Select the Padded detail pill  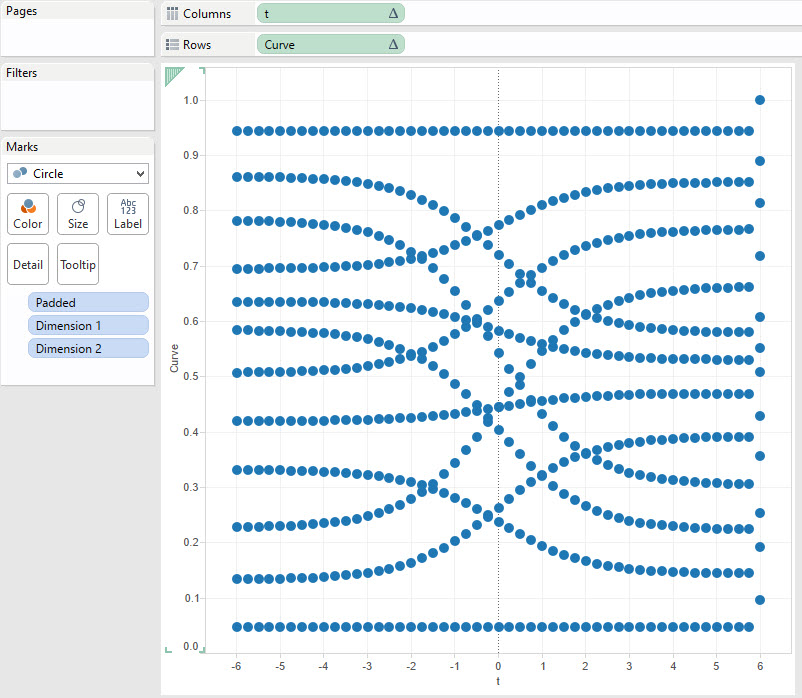[x=88, y=302]
